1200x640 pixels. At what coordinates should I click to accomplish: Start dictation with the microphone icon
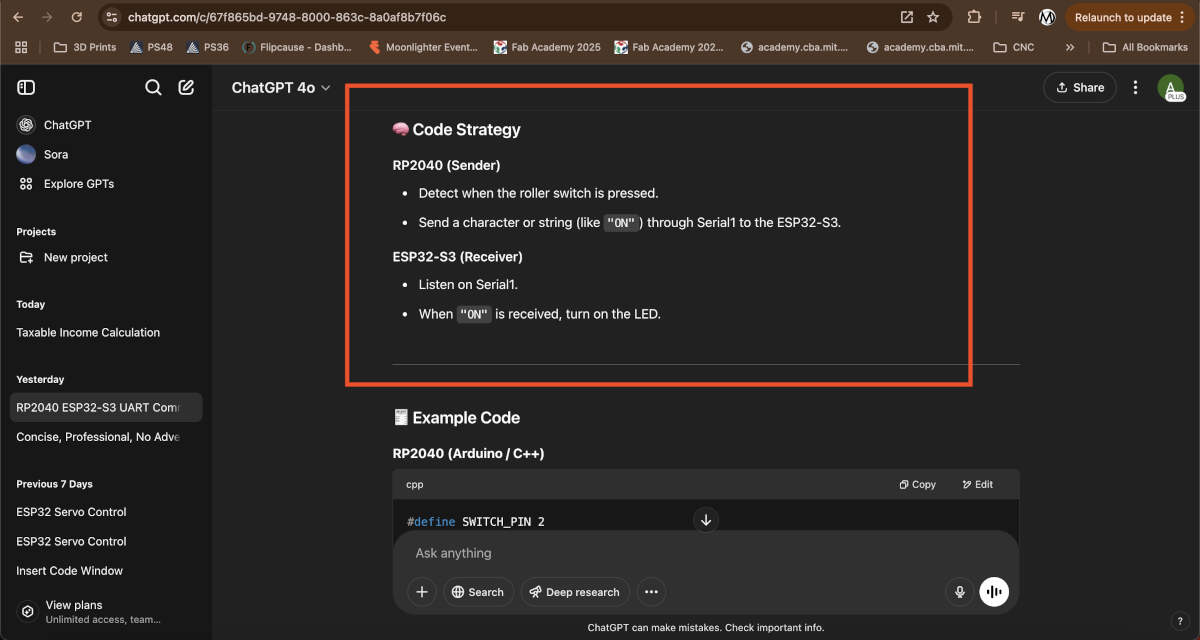(x=960, y=592)
